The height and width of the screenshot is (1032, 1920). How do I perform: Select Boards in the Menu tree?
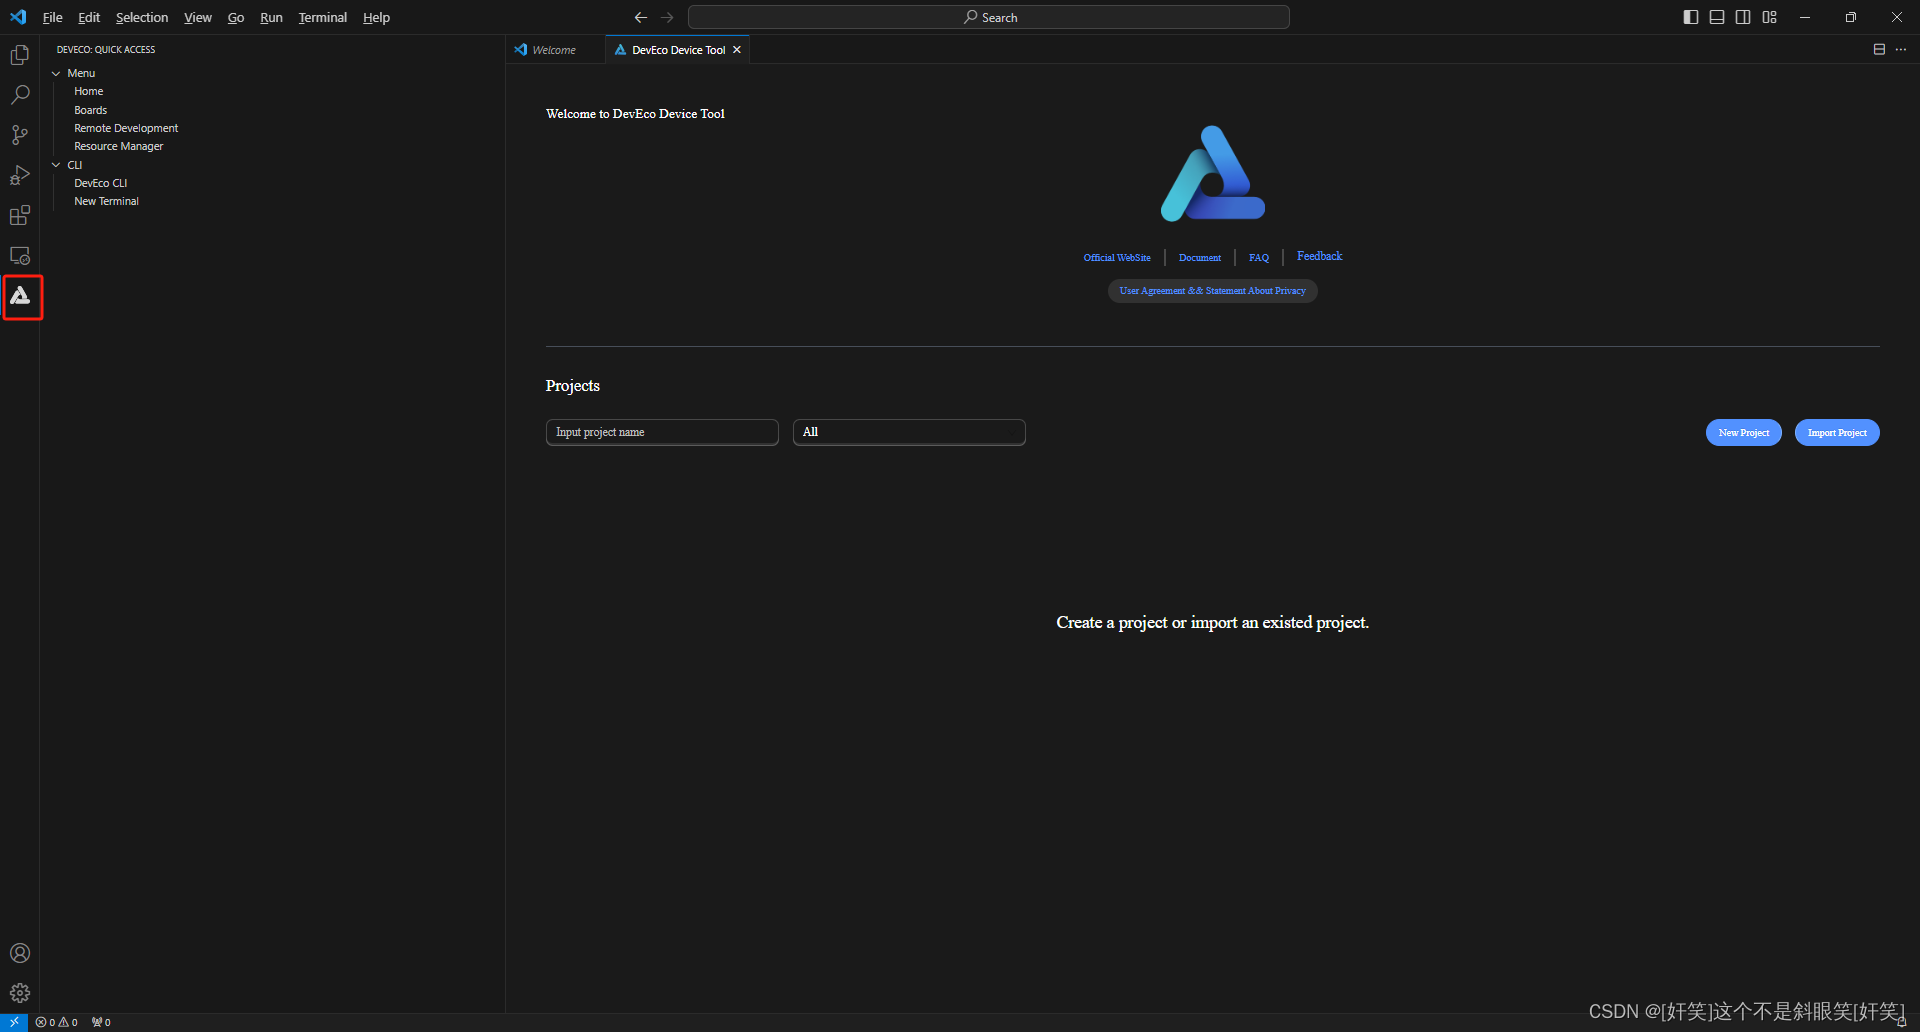pos(90,110)
